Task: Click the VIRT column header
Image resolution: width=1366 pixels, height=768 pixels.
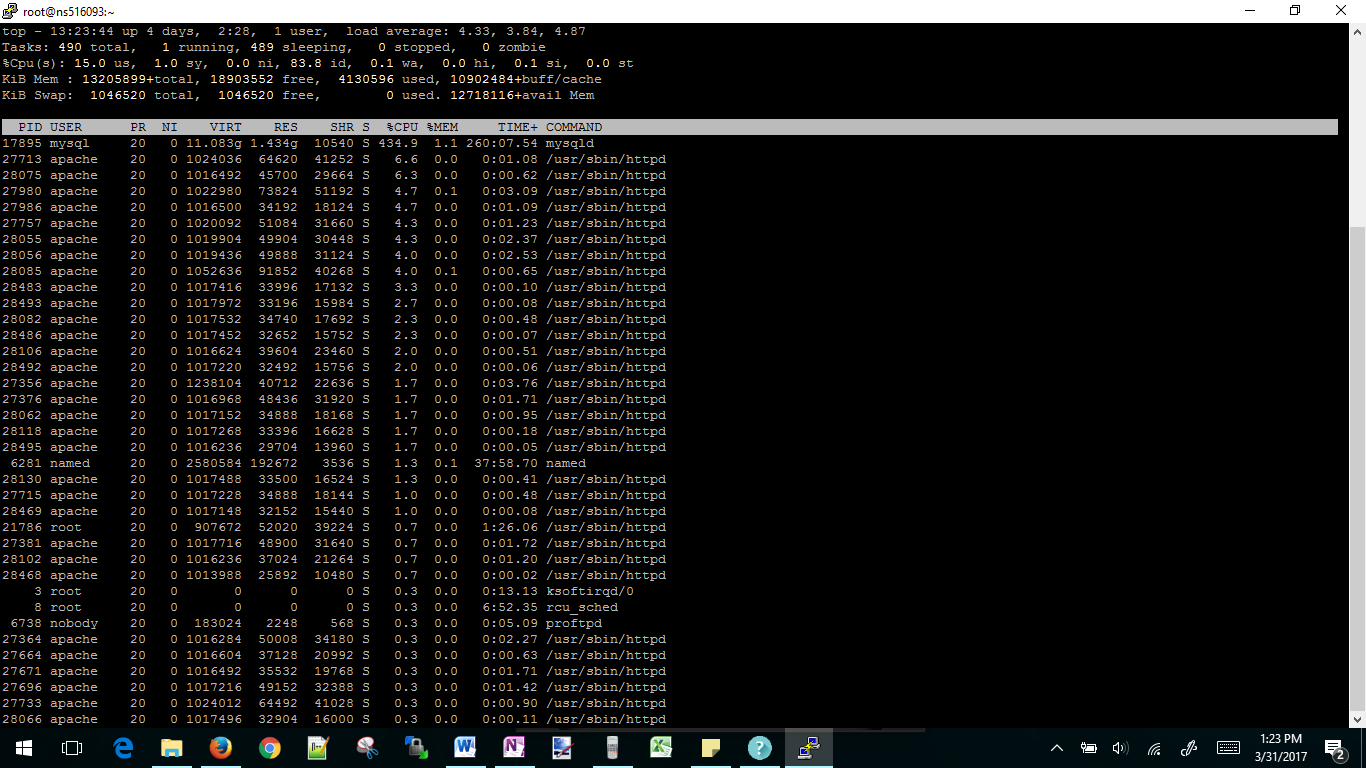Action: 226,127
